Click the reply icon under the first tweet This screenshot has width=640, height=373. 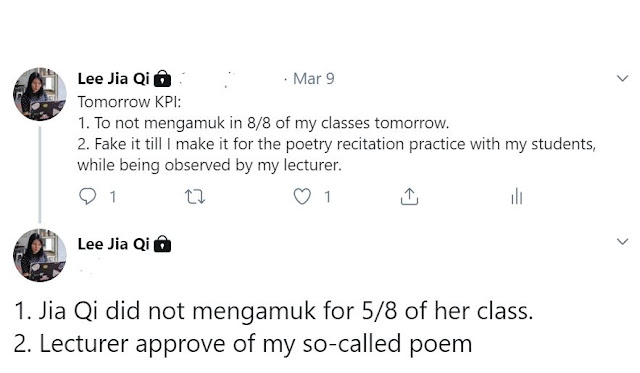click(87, 197)
